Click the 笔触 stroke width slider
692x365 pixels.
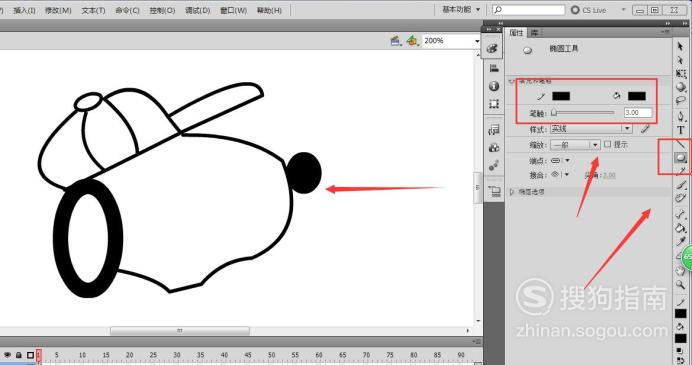click(x=583, y=113)
